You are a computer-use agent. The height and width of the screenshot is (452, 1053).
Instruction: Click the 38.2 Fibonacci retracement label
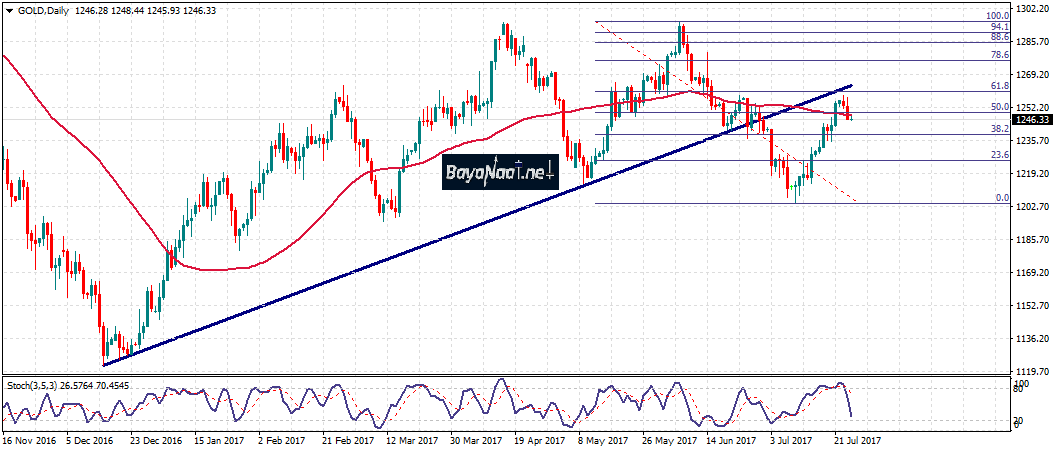998,130
